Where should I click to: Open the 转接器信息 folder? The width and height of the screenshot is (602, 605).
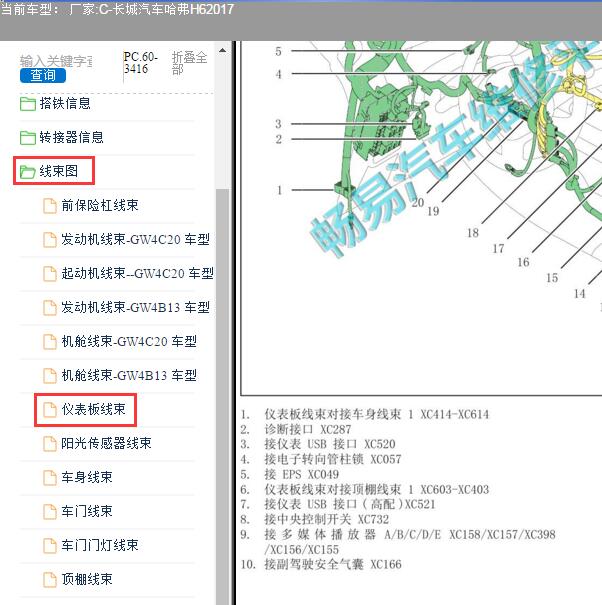click(71, 137)
